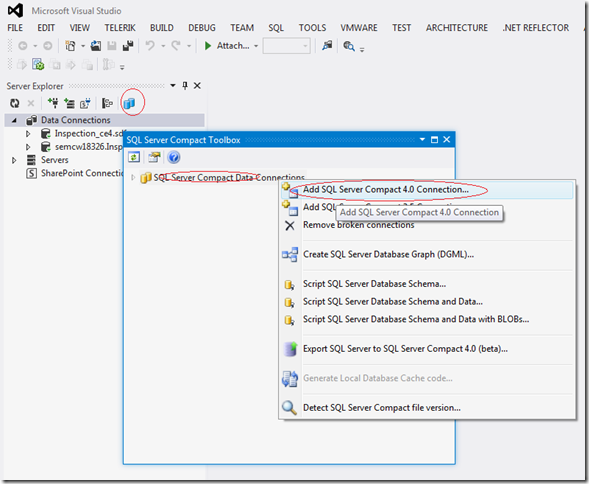Open the first toolbar row overflow options arrow
Image resolution: width=589 pixels, height=484 pixels.
362,49
